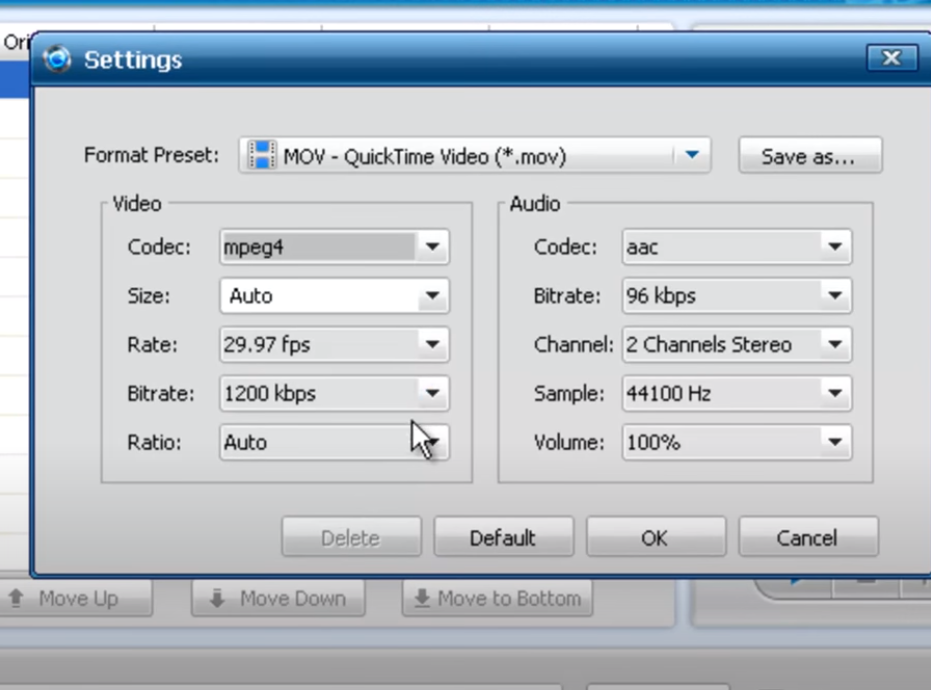Click the Volume: label

(569, 442)
